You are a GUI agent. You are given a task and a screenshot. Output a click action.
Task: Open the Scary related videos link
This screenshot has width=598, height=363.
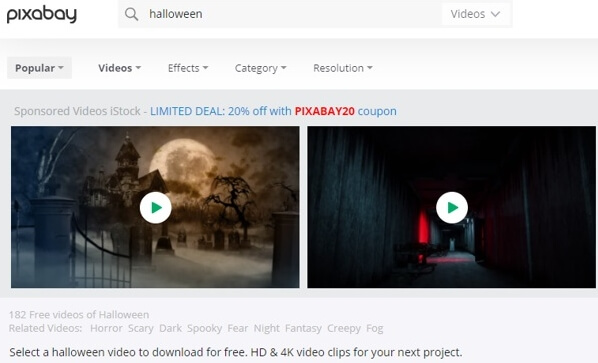coord(141,328)
